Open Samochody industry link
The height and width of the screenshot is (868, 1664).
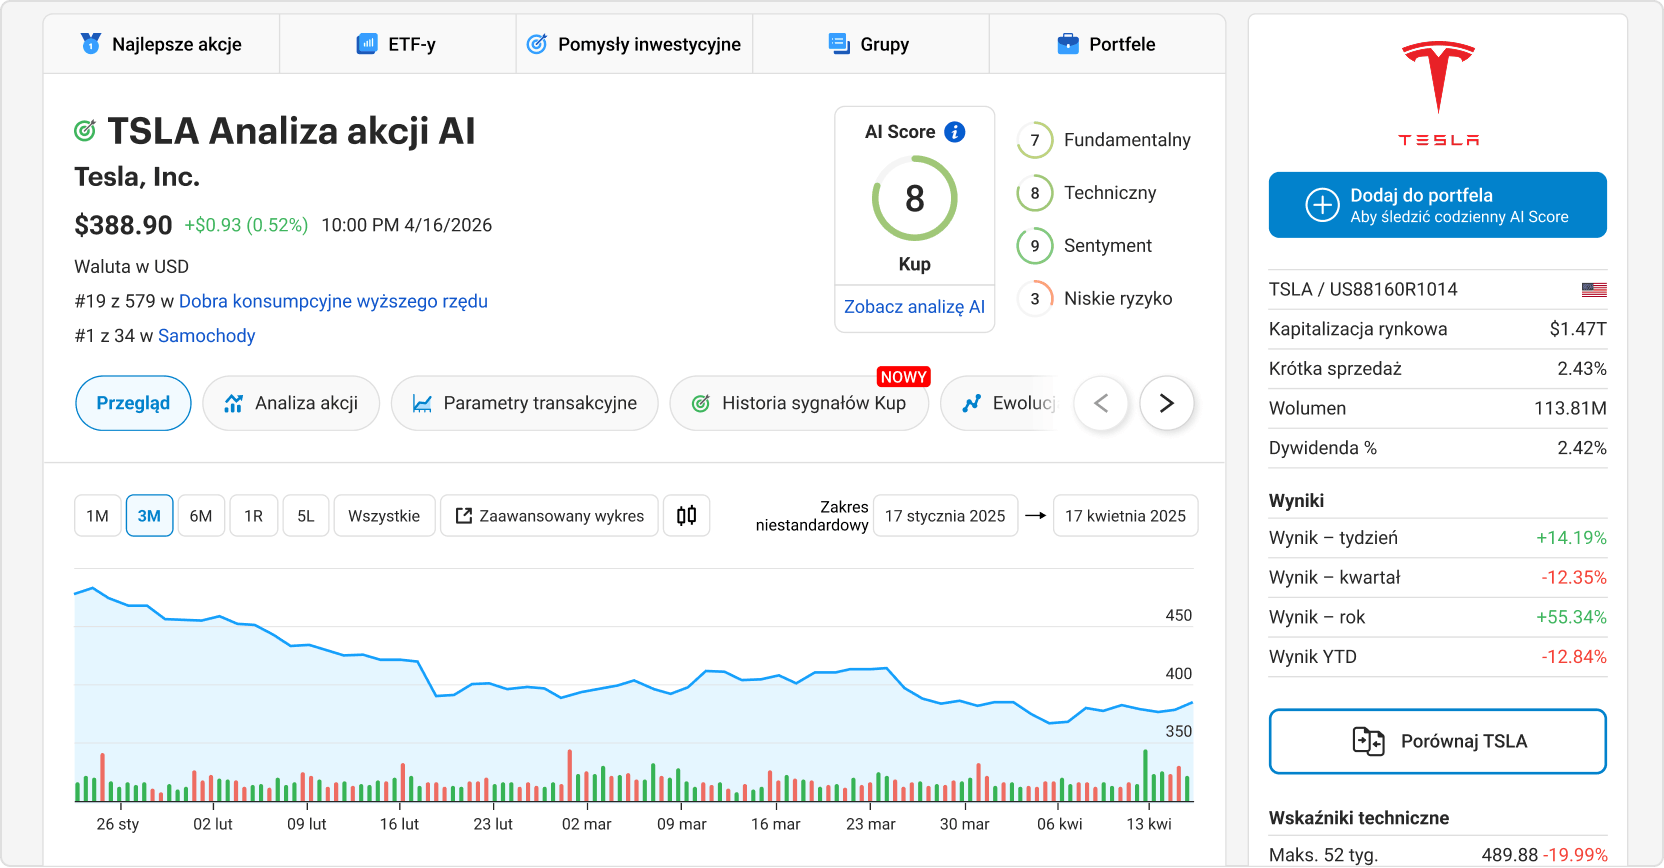pyautogui.click(x=206, y=336)
